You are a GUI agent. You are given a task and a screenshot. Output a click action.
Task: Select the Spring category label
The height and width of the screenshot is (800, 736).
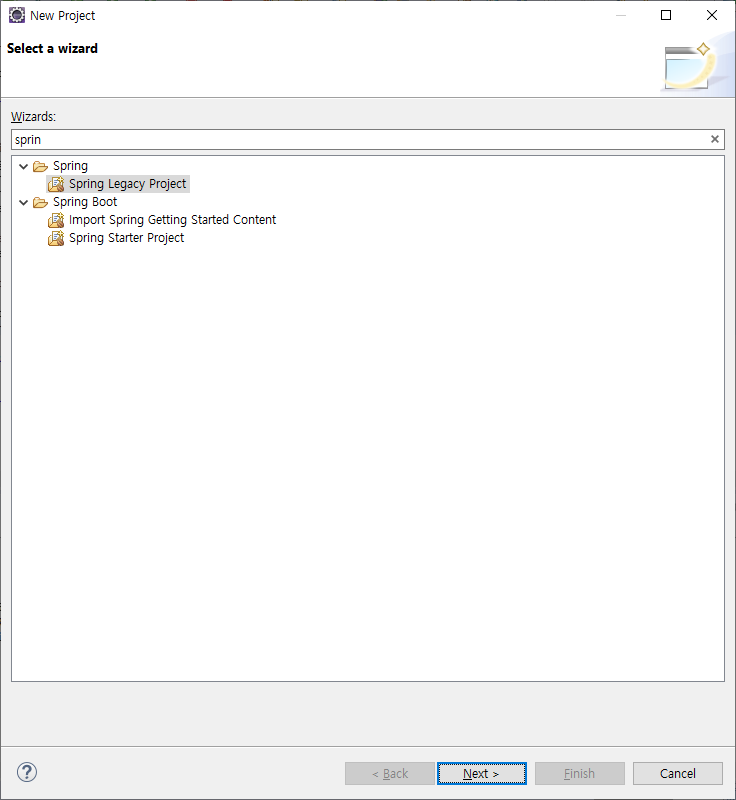[x=70, y=166]
